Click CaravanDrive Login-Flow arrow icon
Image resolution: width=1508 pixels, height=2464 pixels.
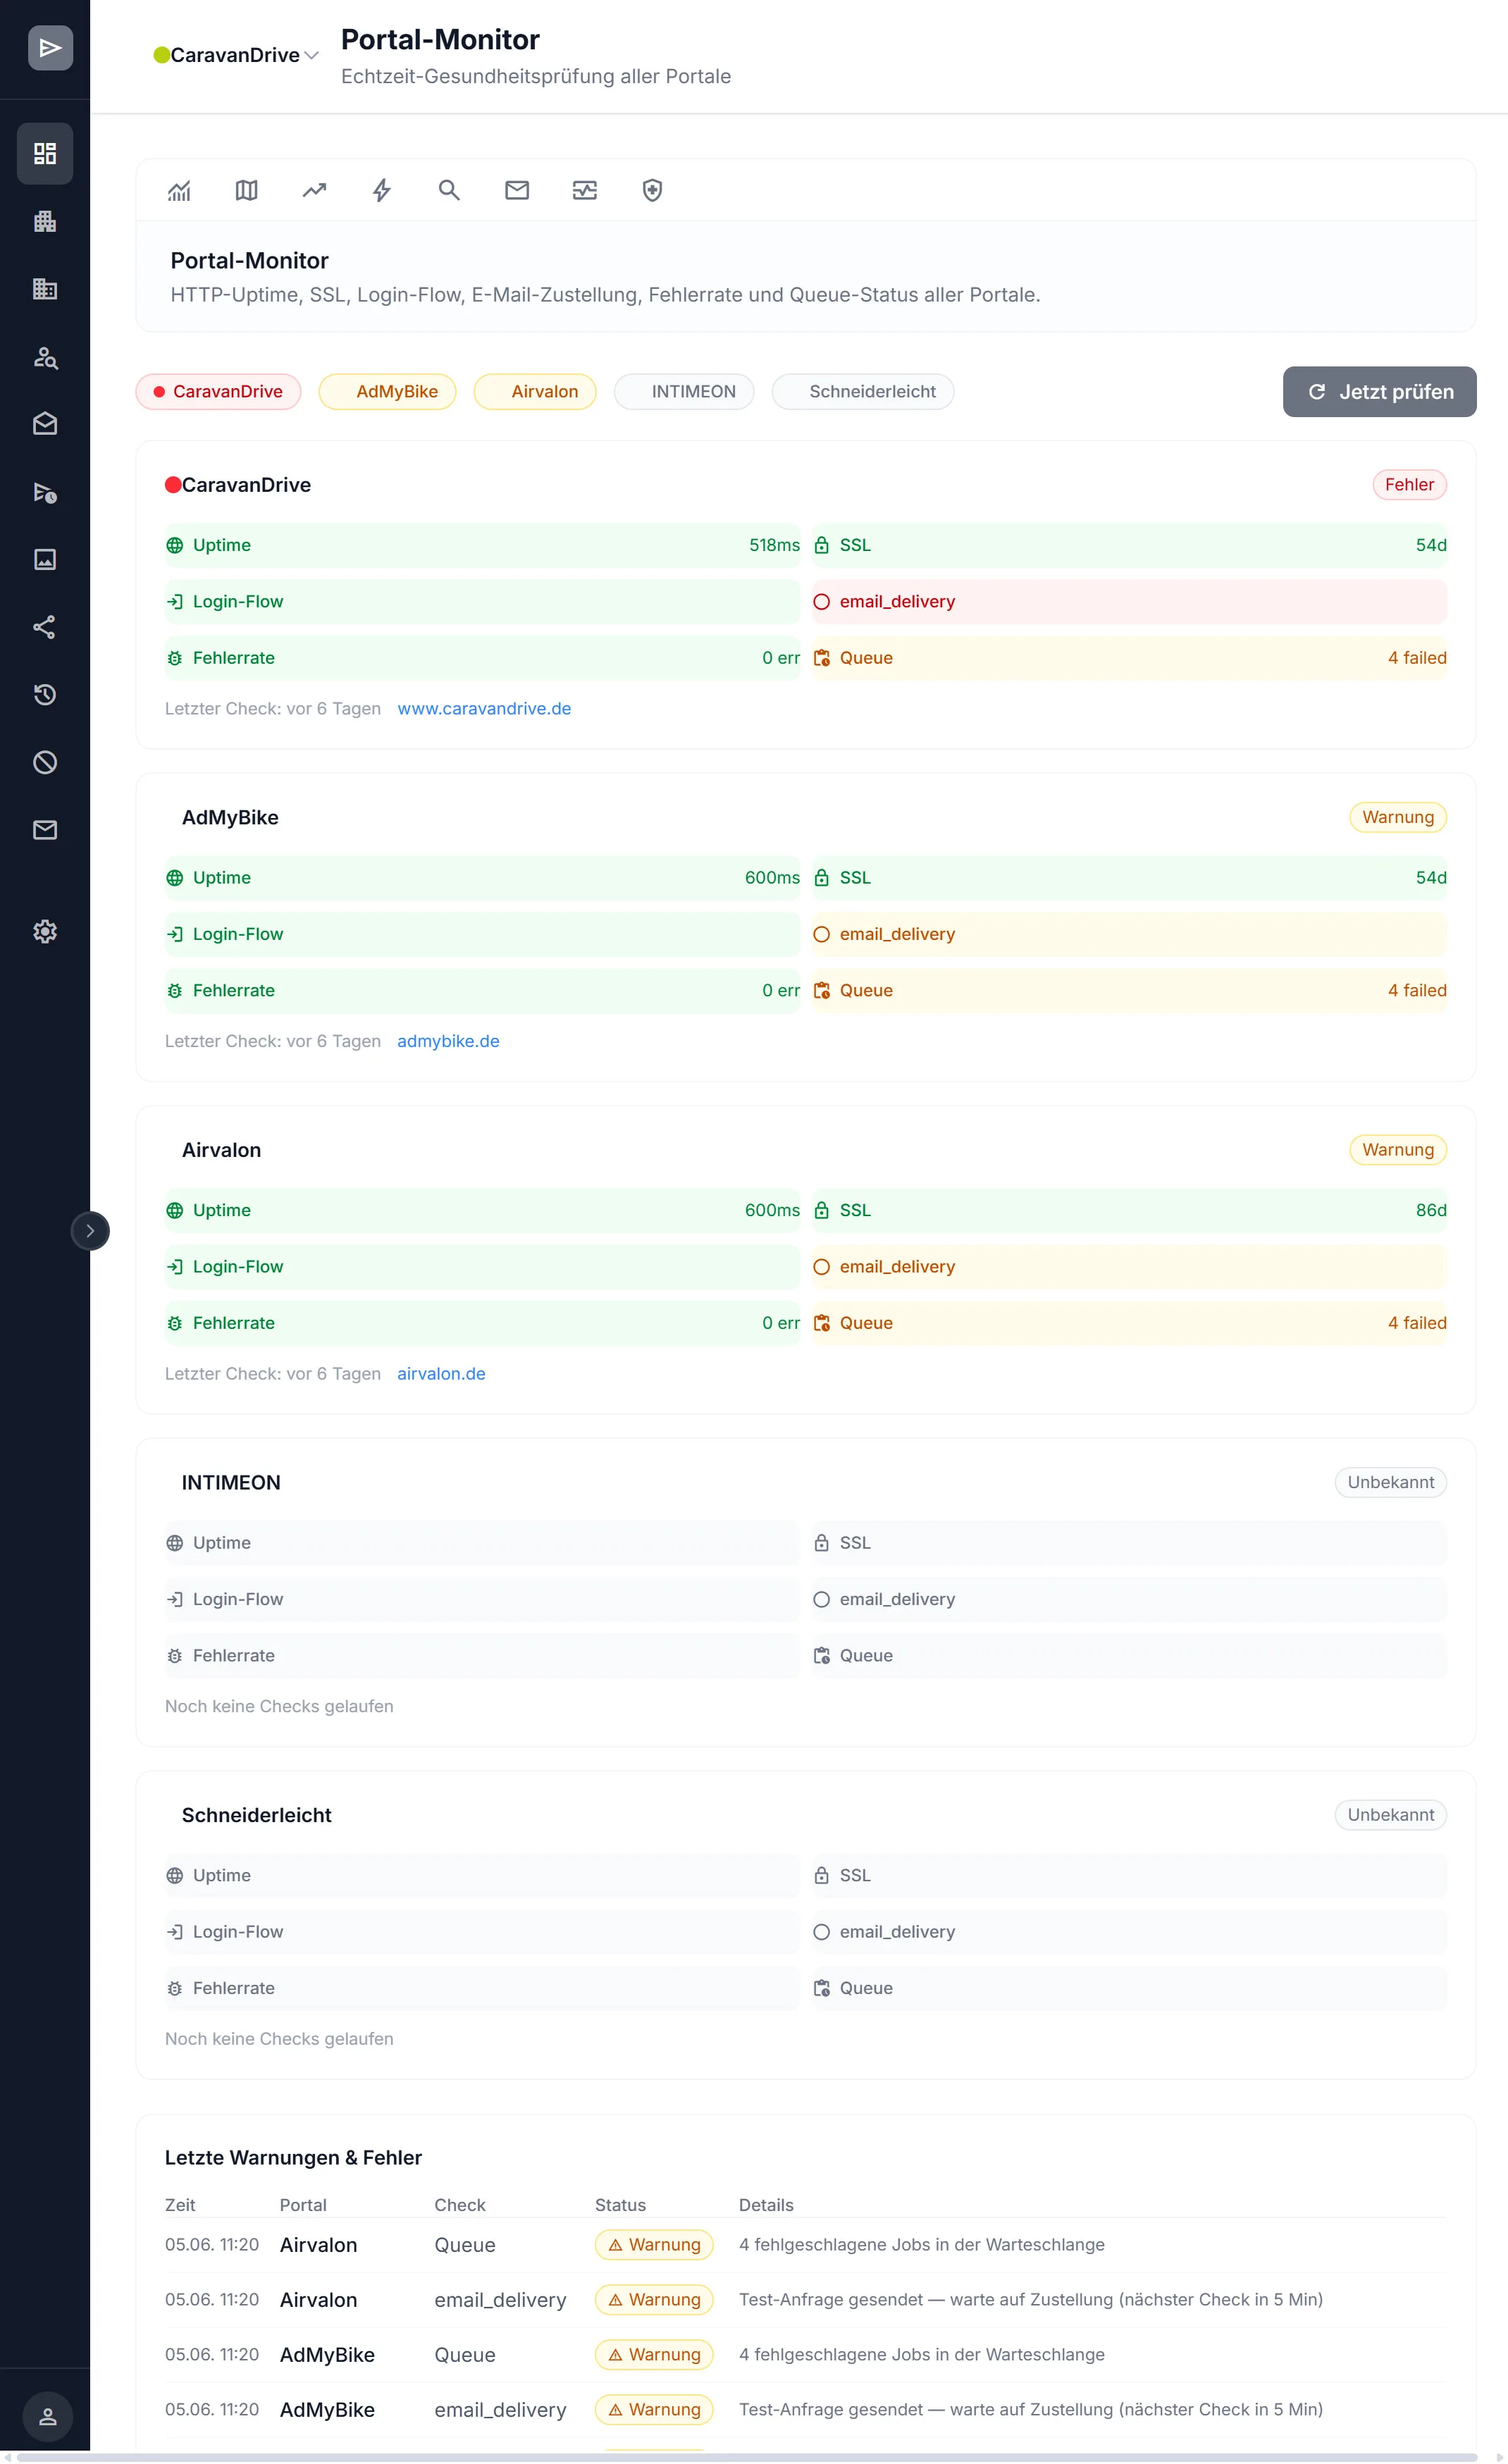[x=175, y=602]
